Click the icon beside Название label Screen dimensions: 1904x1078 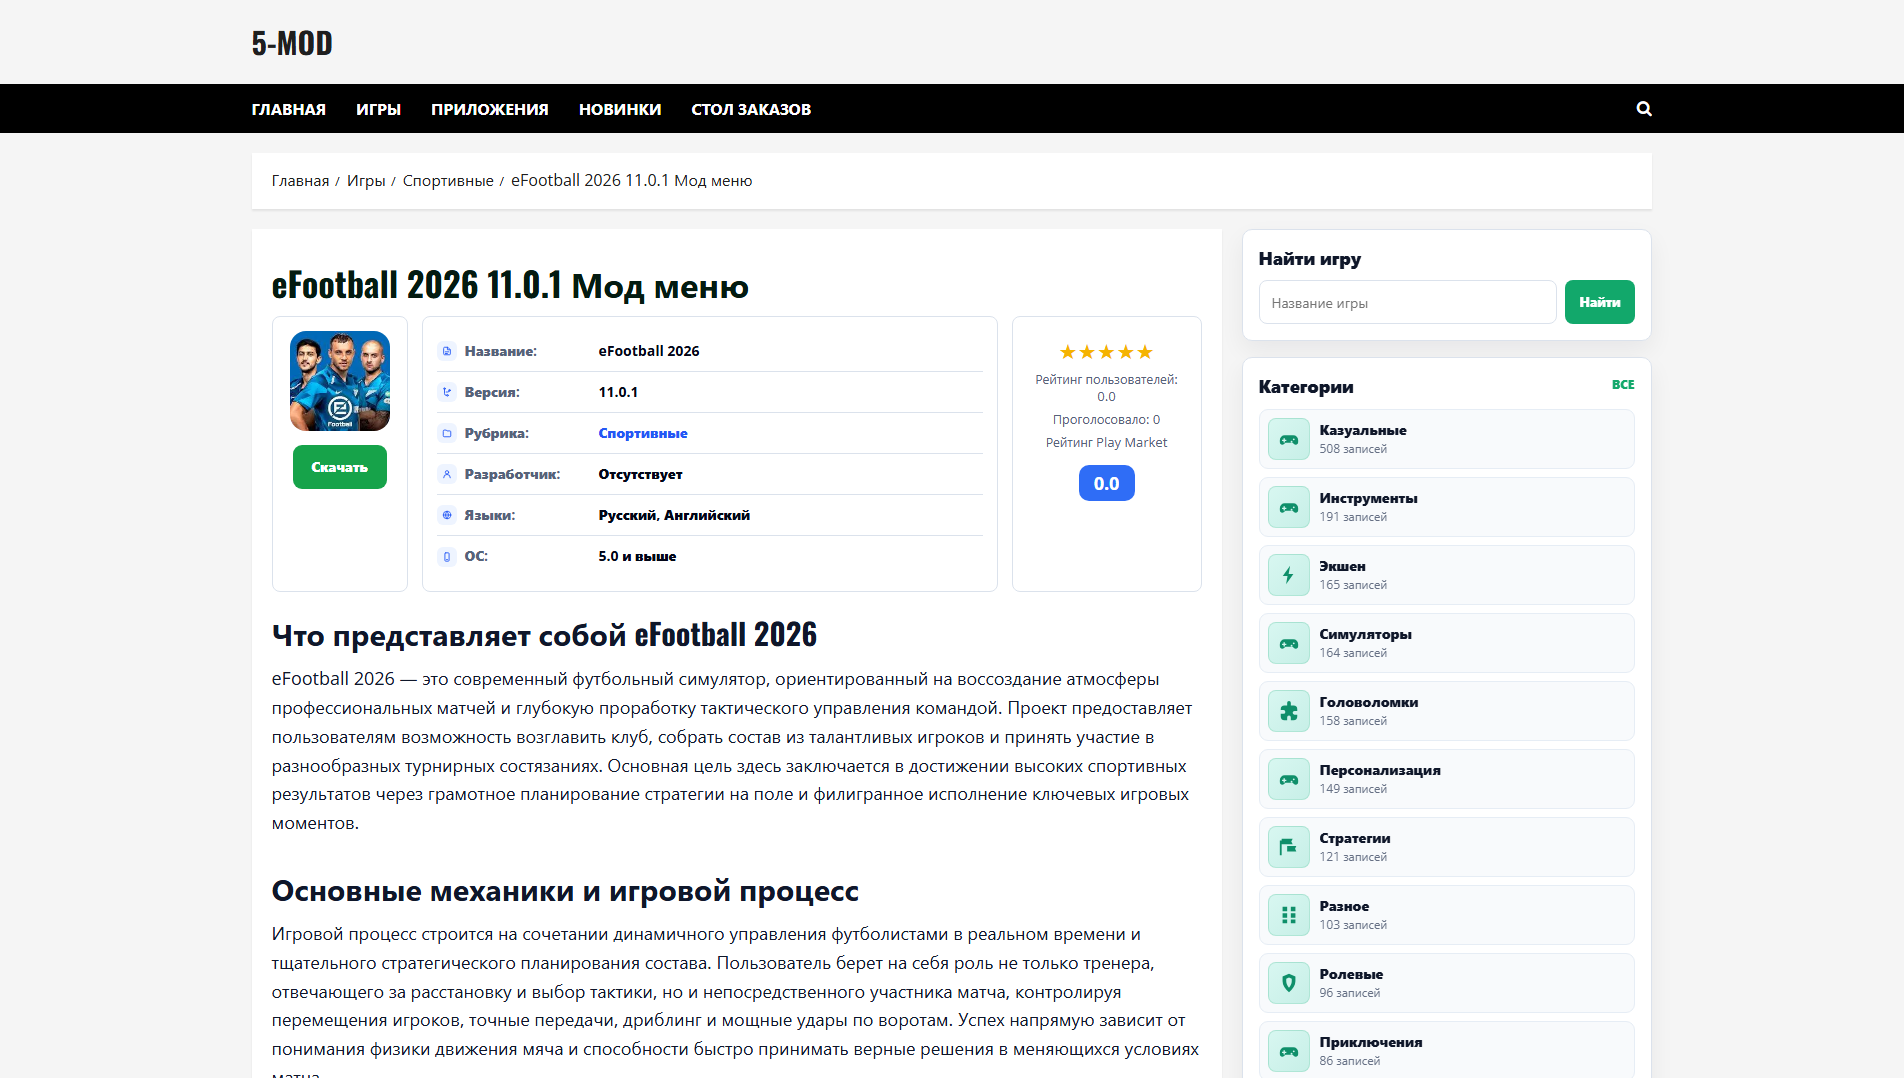[447, 352]
